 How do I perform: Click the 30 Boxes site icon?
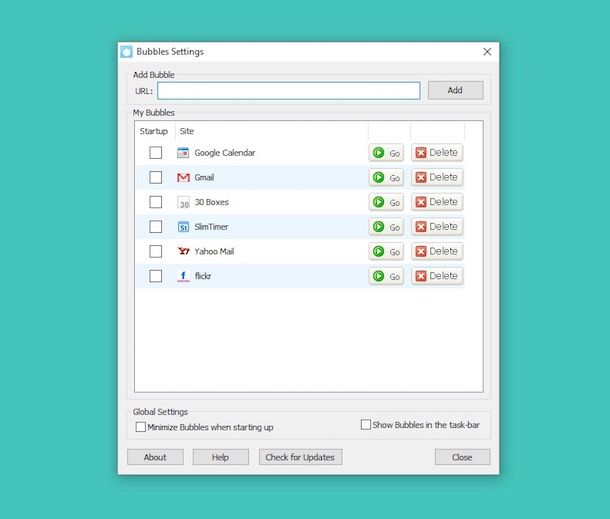[183, 202]
